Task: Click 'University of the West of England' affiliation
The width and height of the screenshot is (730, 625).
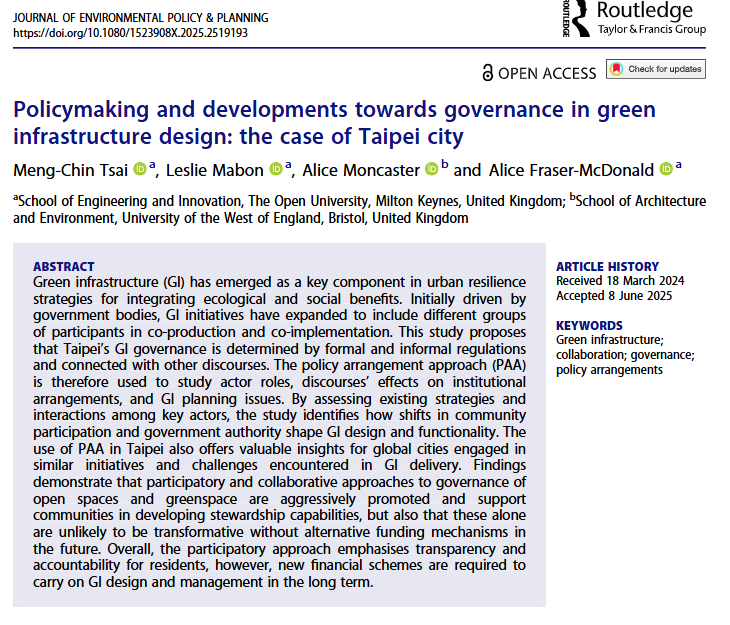Action: (x=223, y=218)
